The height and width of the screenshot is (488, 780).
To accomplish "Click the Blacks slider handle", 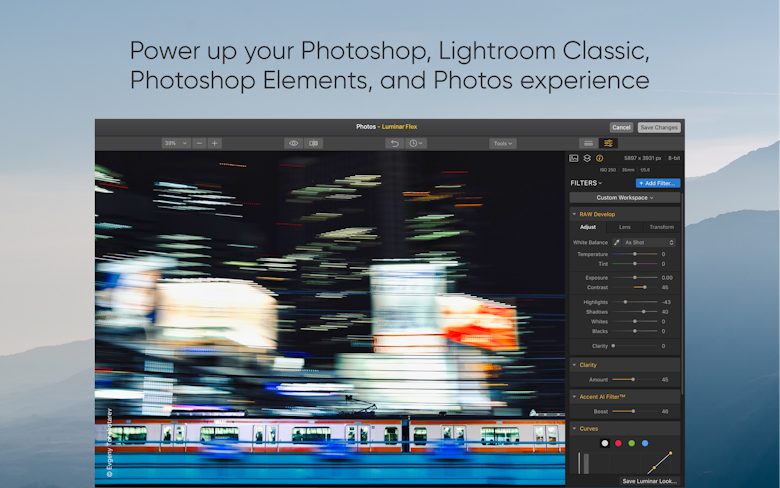I will [635, 331].
